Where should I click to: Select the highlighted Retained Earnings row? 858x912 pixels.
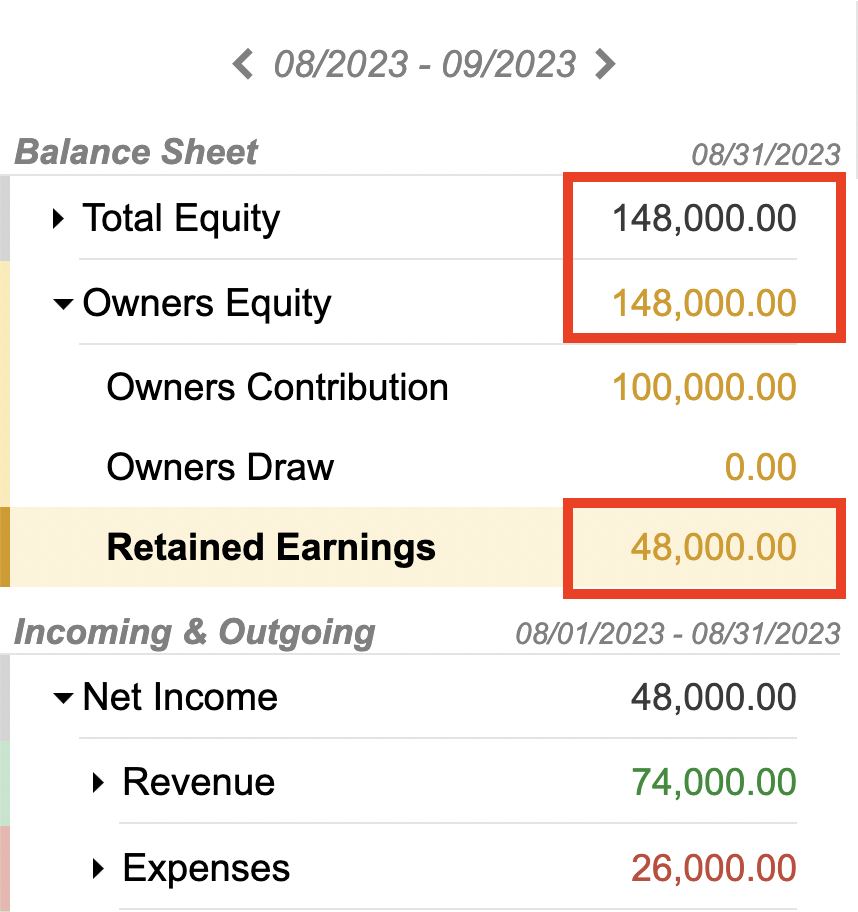[x=270, y=548]
